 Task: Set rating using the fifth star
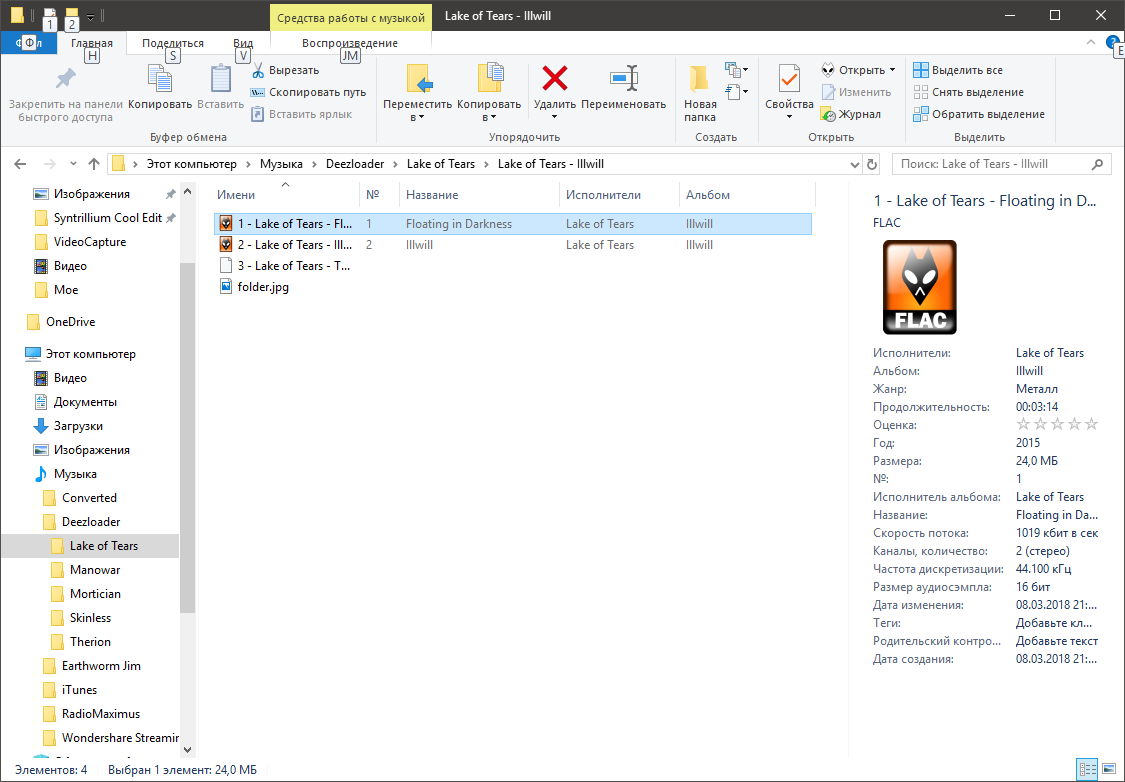(1091, 424)
